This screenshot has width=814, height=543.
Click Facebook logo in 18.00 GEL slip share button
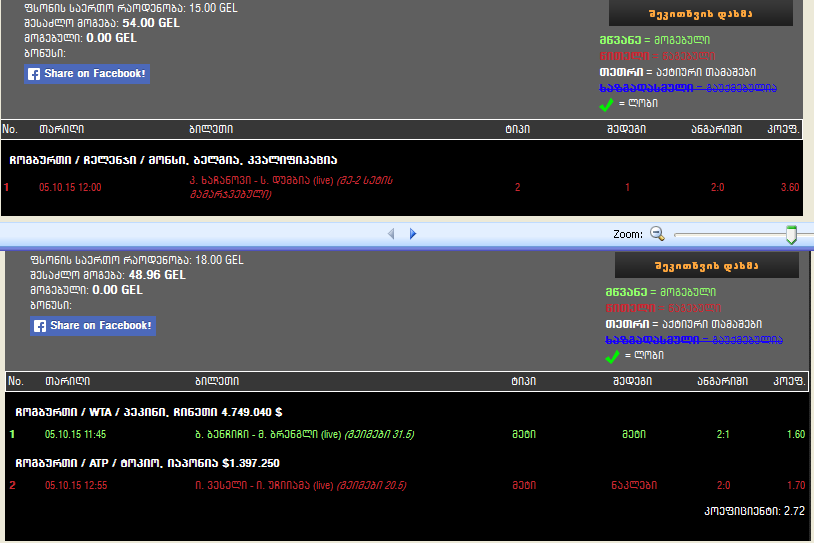pos(40,326)
